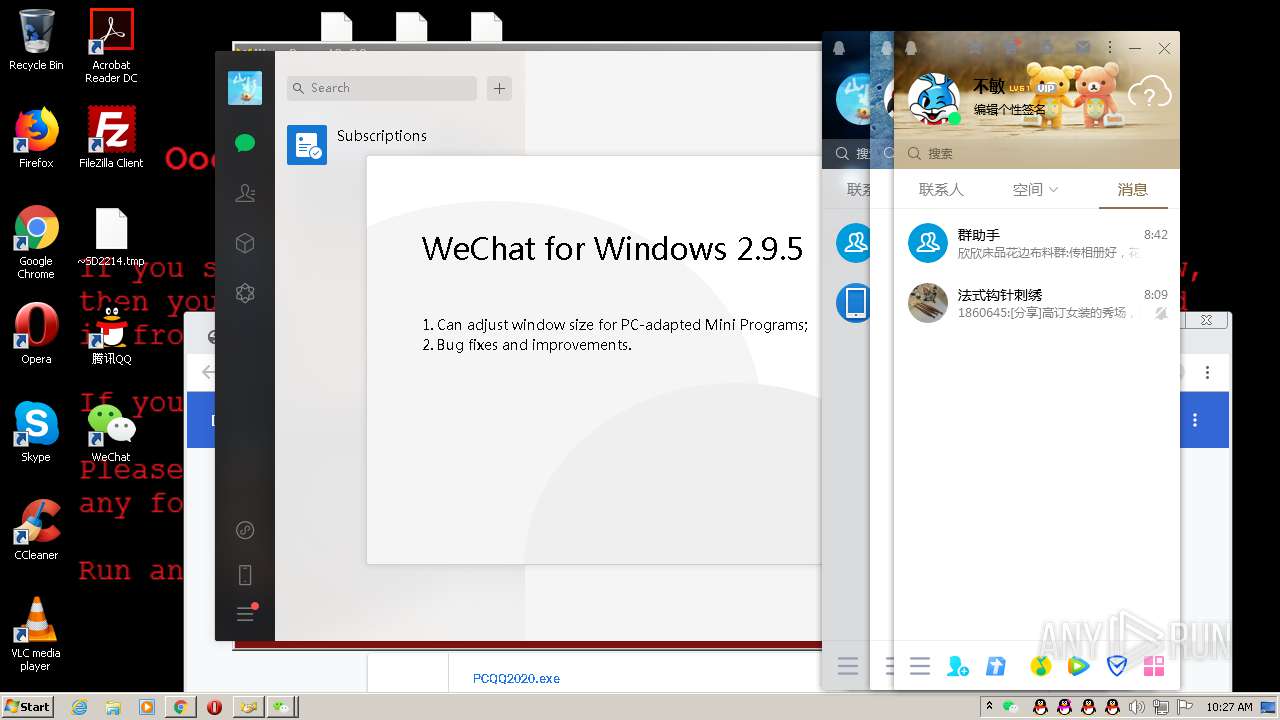Open the WeChat hamburger settings menu
The width and height of the screenshot is (1280, 720).
[x=245, y=614]
